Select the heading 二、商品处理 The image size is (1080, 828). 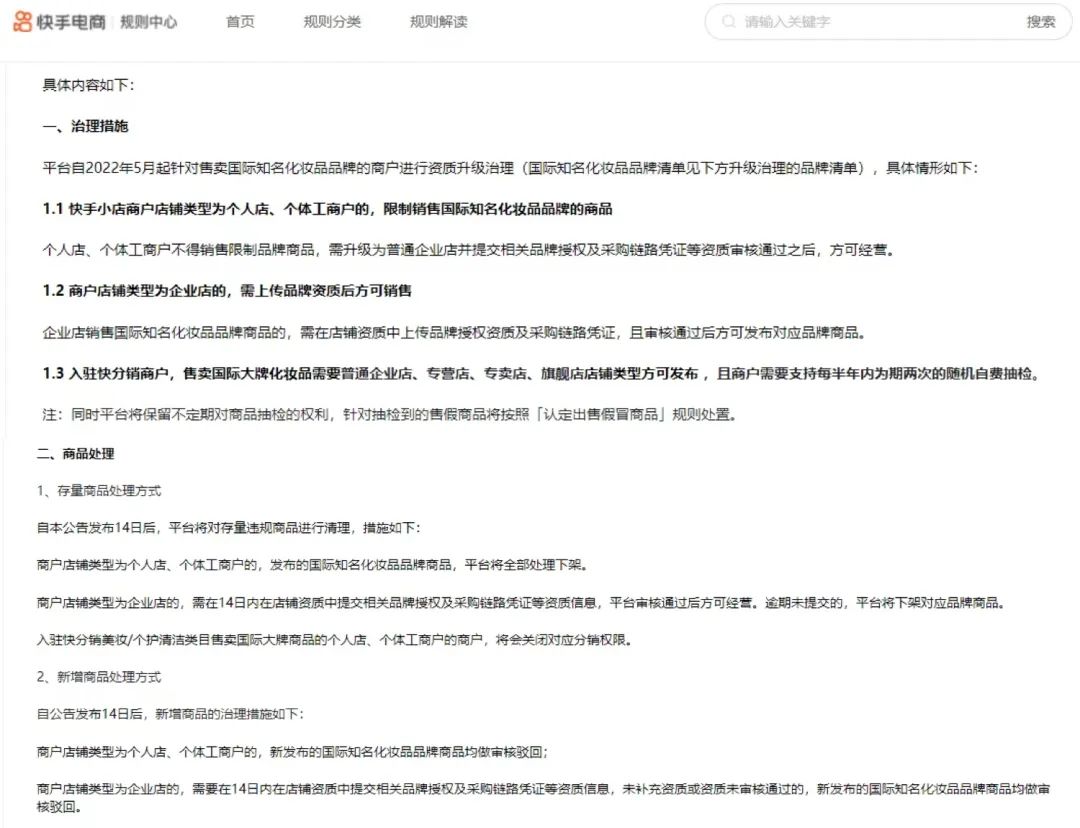[76, 453]
